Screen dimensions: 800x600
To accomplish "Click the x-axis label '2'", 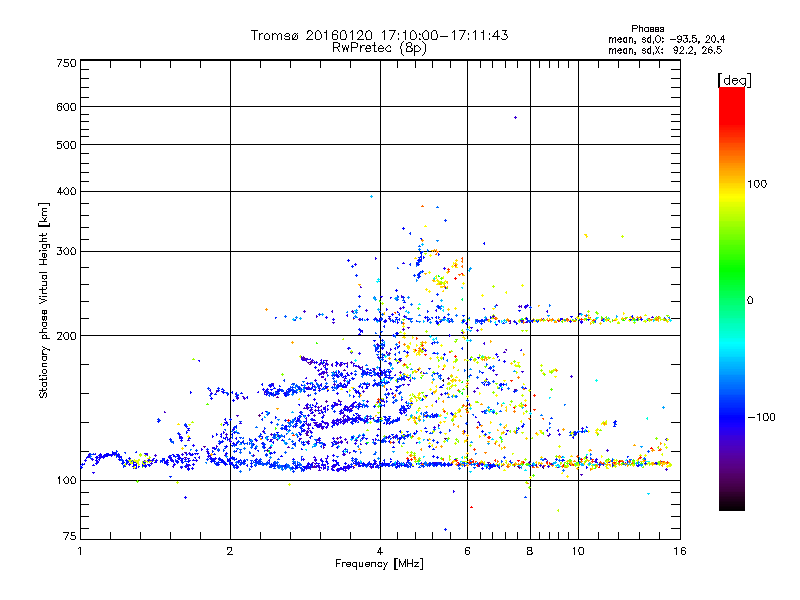I will click(230, 551).
